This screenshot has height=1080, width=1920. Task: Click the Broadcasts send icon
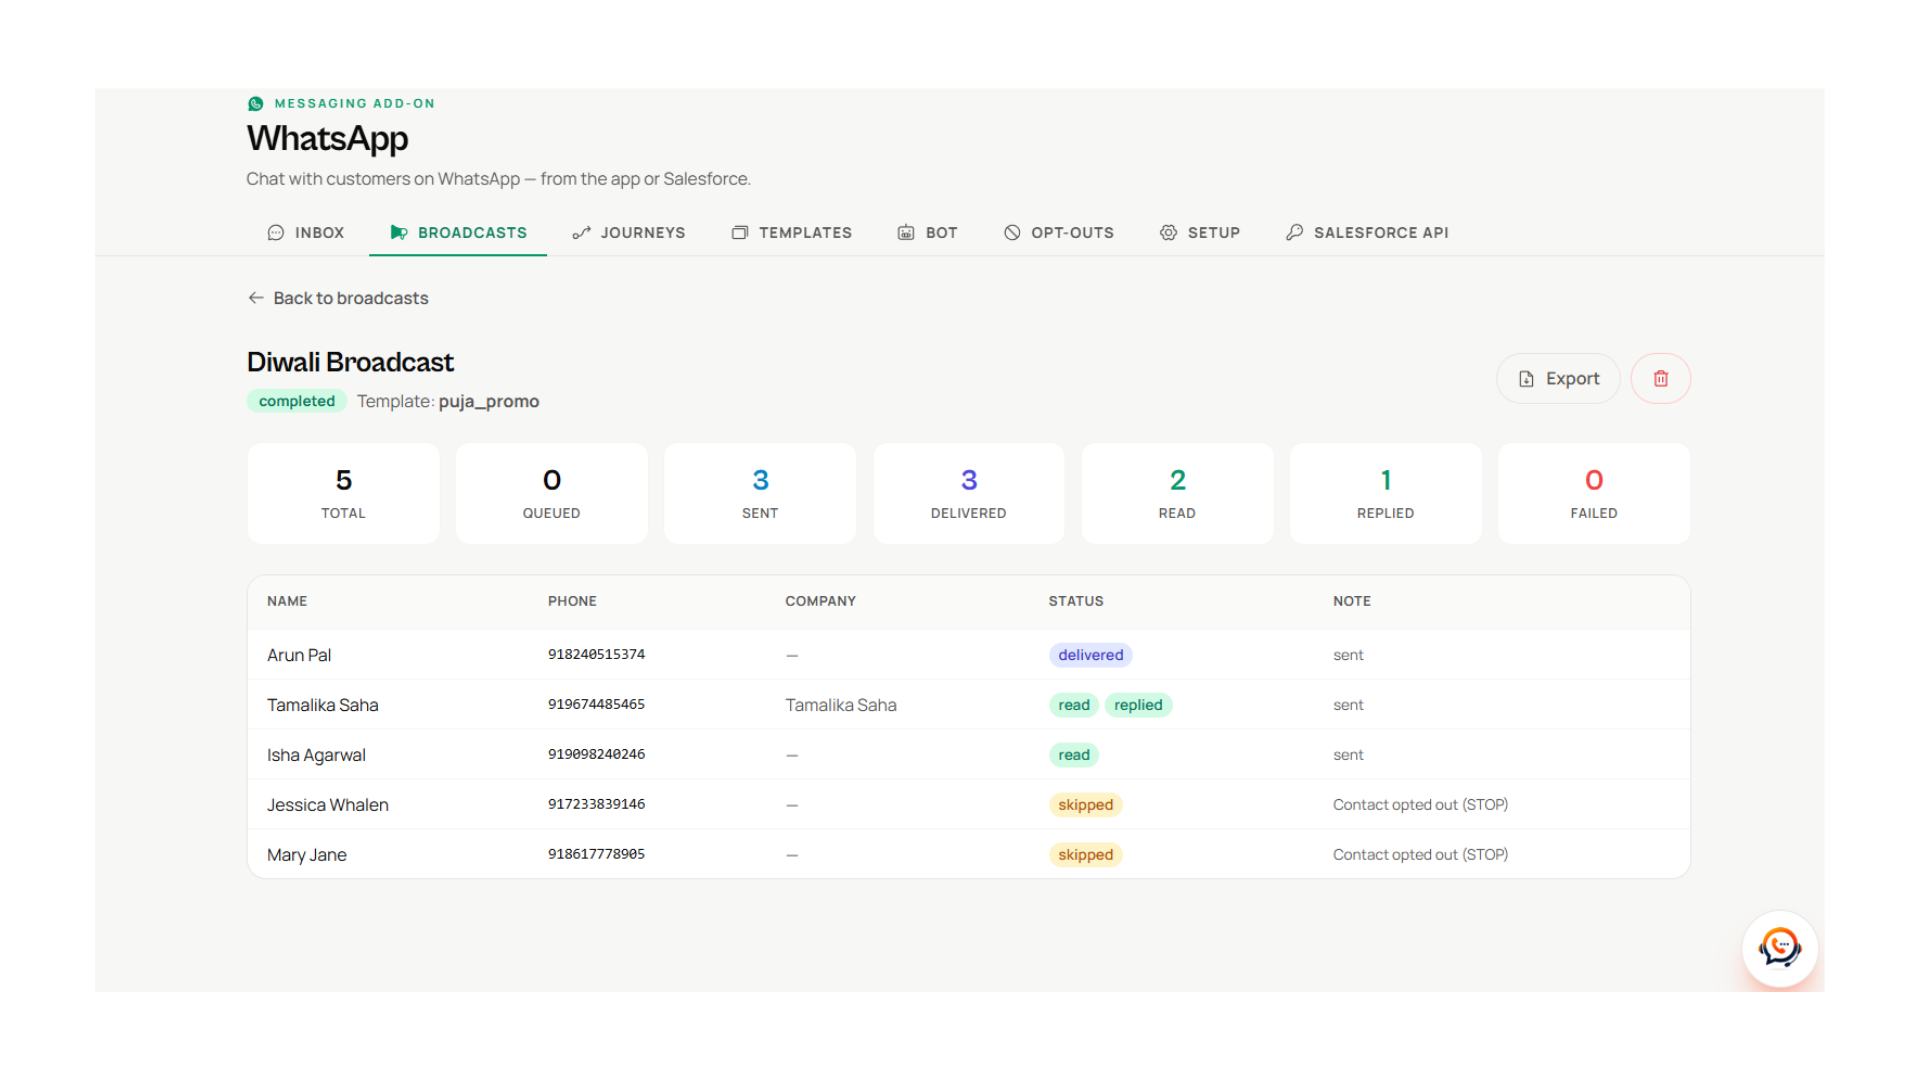[398, 232]
